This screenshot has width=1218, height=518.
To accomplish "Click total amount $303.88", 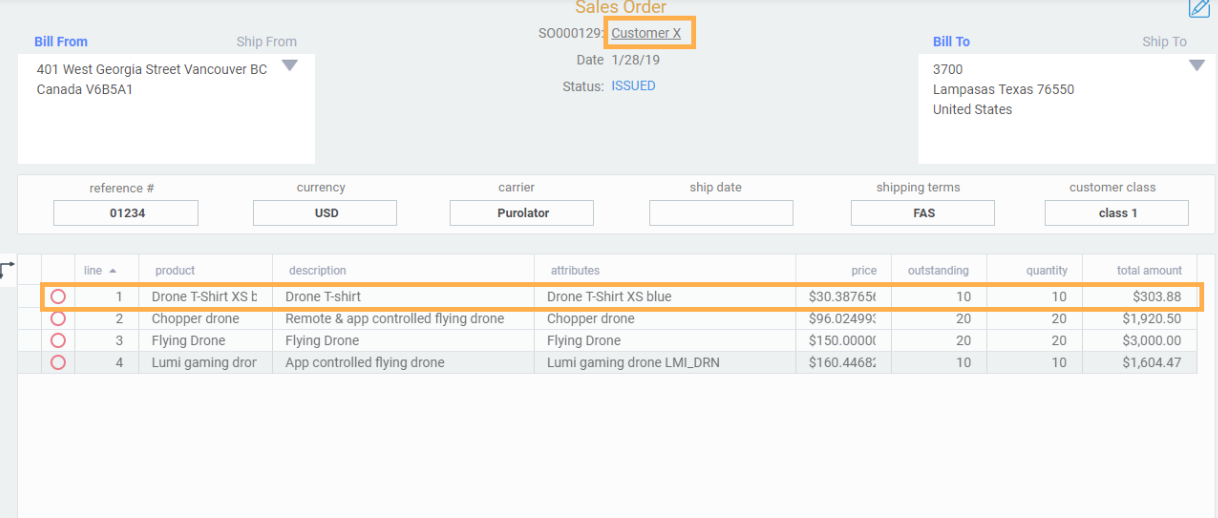I will click(1157, 297).
